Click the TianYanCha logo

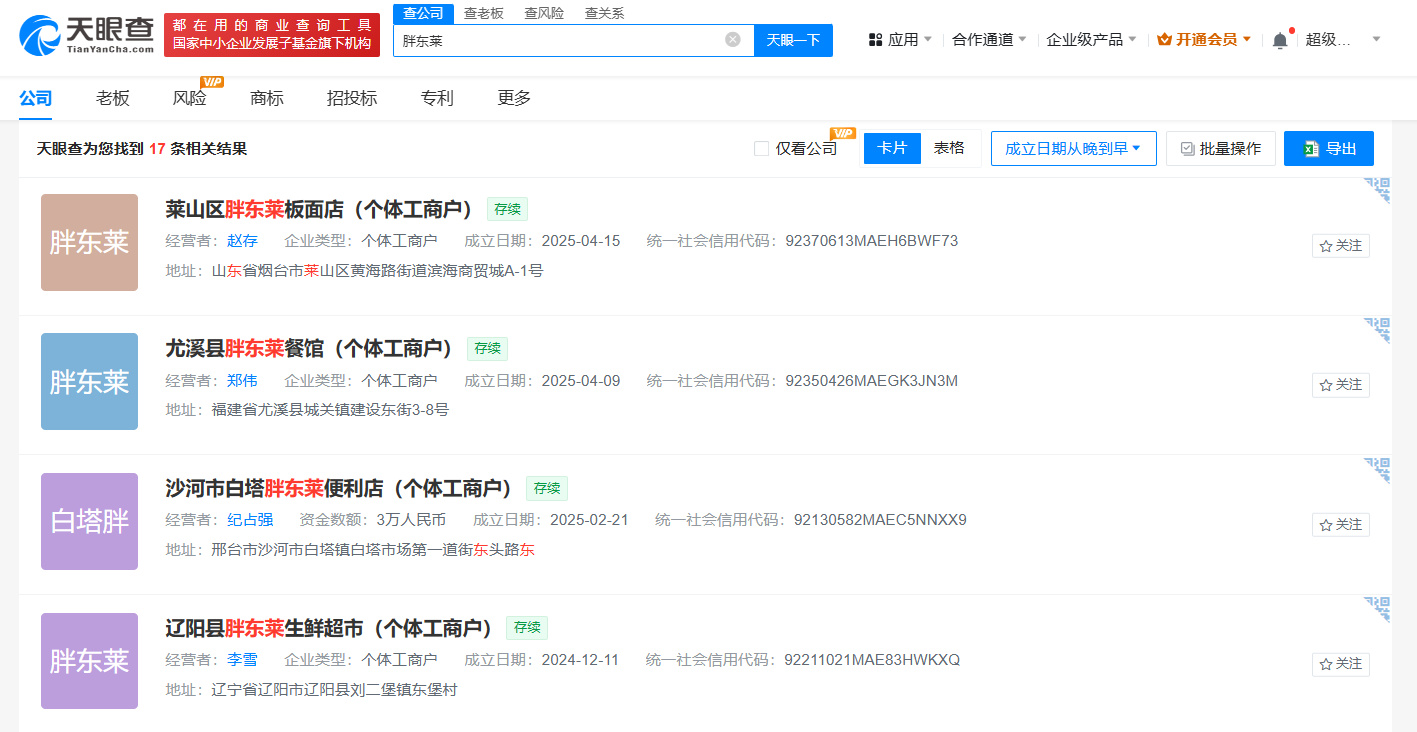click(86, 35)
